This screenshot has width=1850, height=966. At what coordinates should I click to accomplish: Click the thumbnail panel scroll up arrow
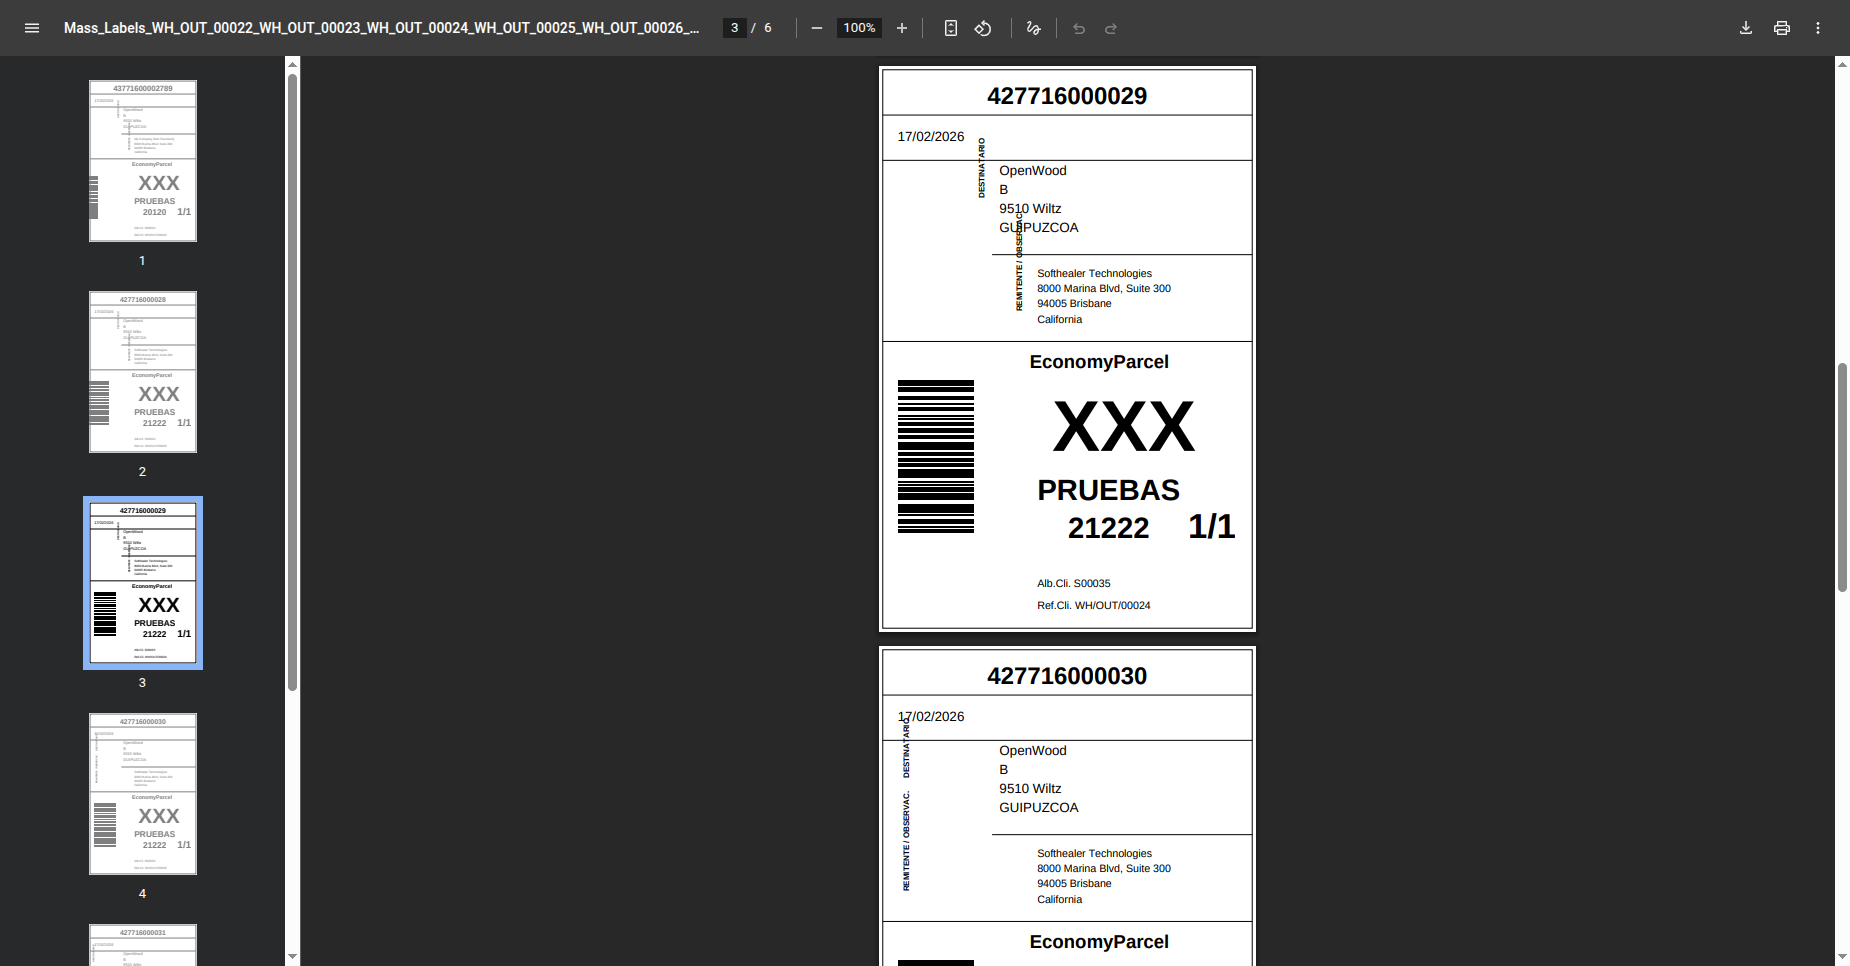pos(292,64)
